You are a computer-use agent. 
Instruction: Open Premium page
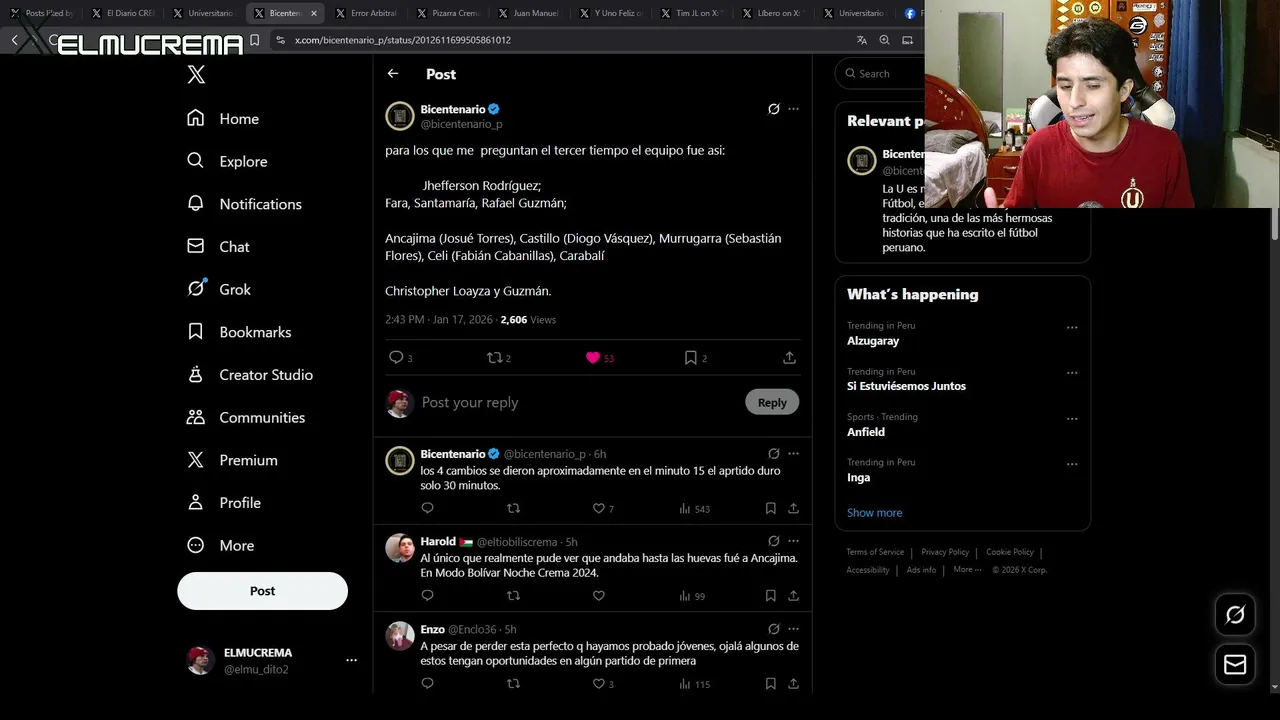click(232, 460)
